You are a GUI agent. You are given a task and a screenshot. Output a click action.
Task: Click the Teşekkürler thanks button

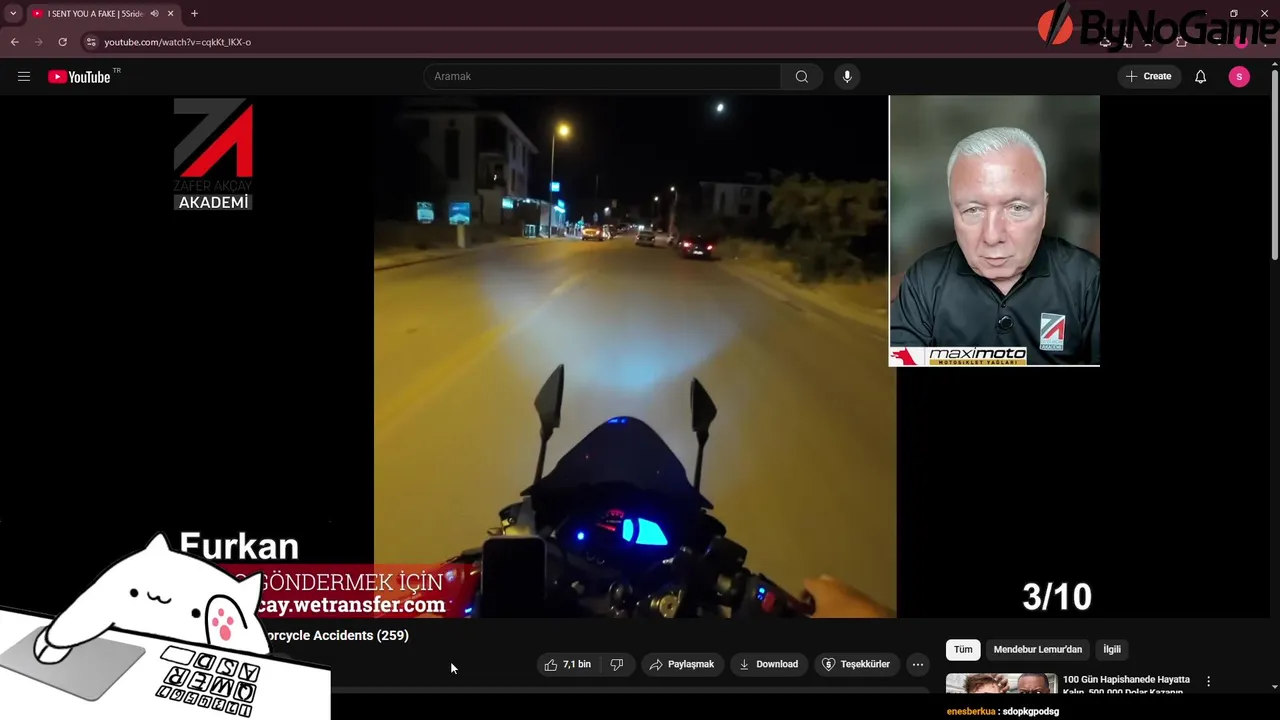click(855, 664)
